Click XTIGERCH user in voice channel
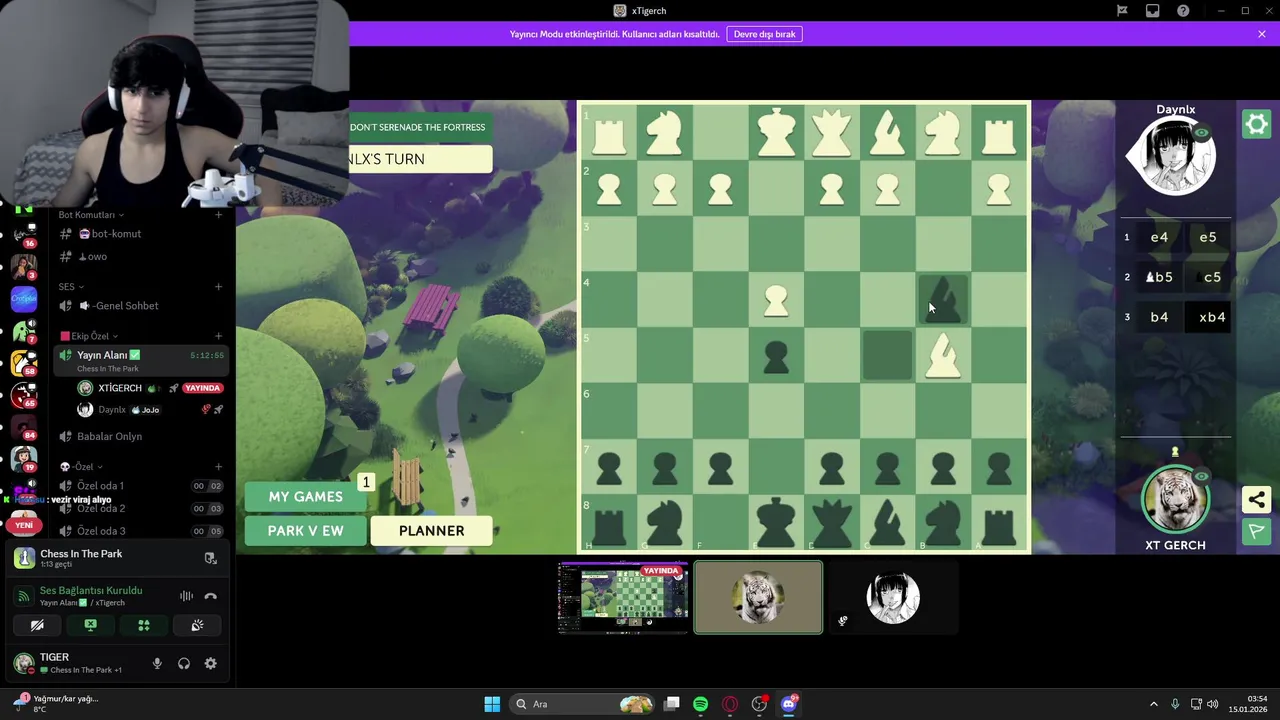Screen dimensions: 1280x720 tap(120, 388)
